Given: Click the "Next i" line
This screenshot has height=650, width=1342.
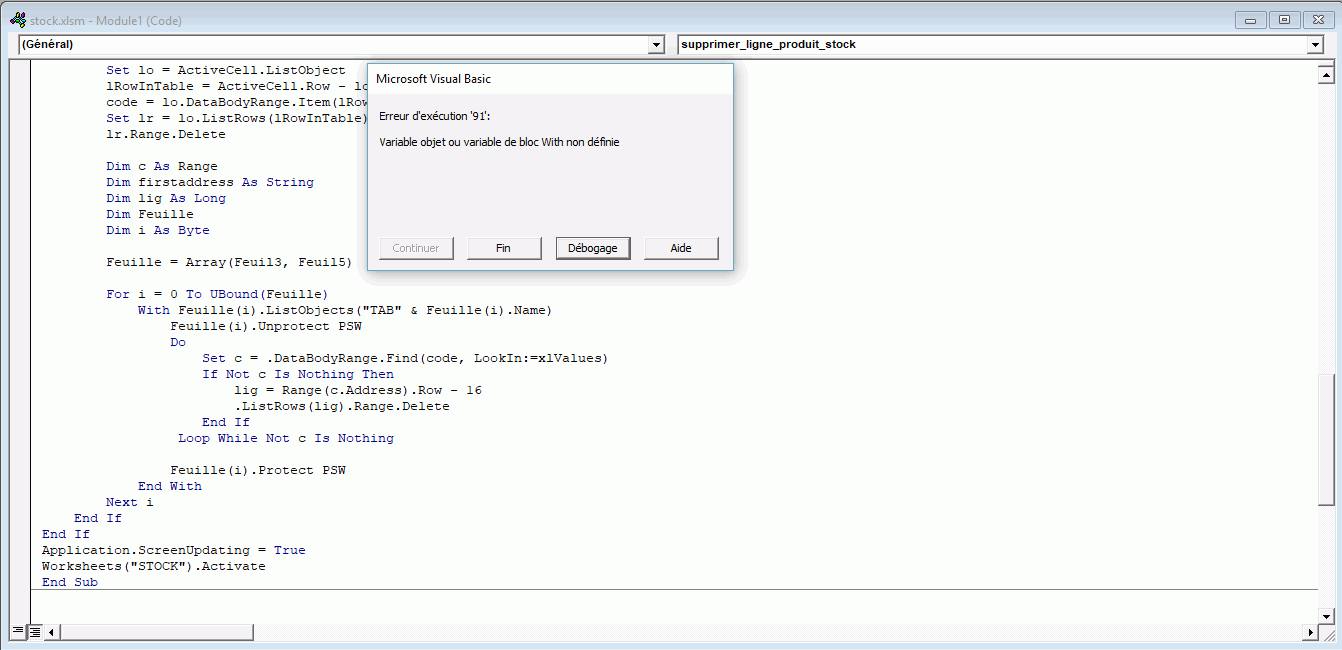Looking at the screenshot, I should [130, 502].
